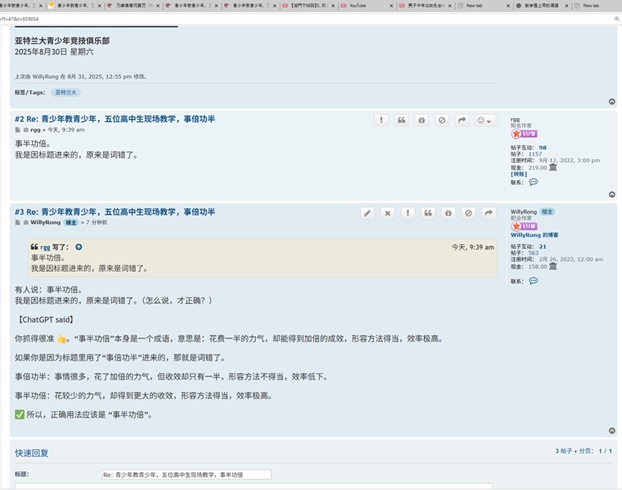Image resolution: width=622 pixels, height=490 pixels.
Task: Report post #2 using the exclamation icon
Action: click(x=381, y=120)
